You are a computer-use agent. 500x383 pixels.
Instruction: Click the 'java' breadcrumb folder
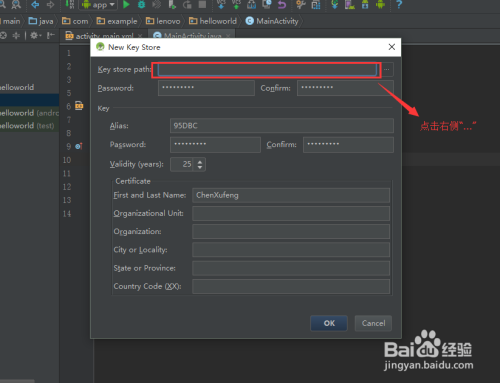click(41, 21)
